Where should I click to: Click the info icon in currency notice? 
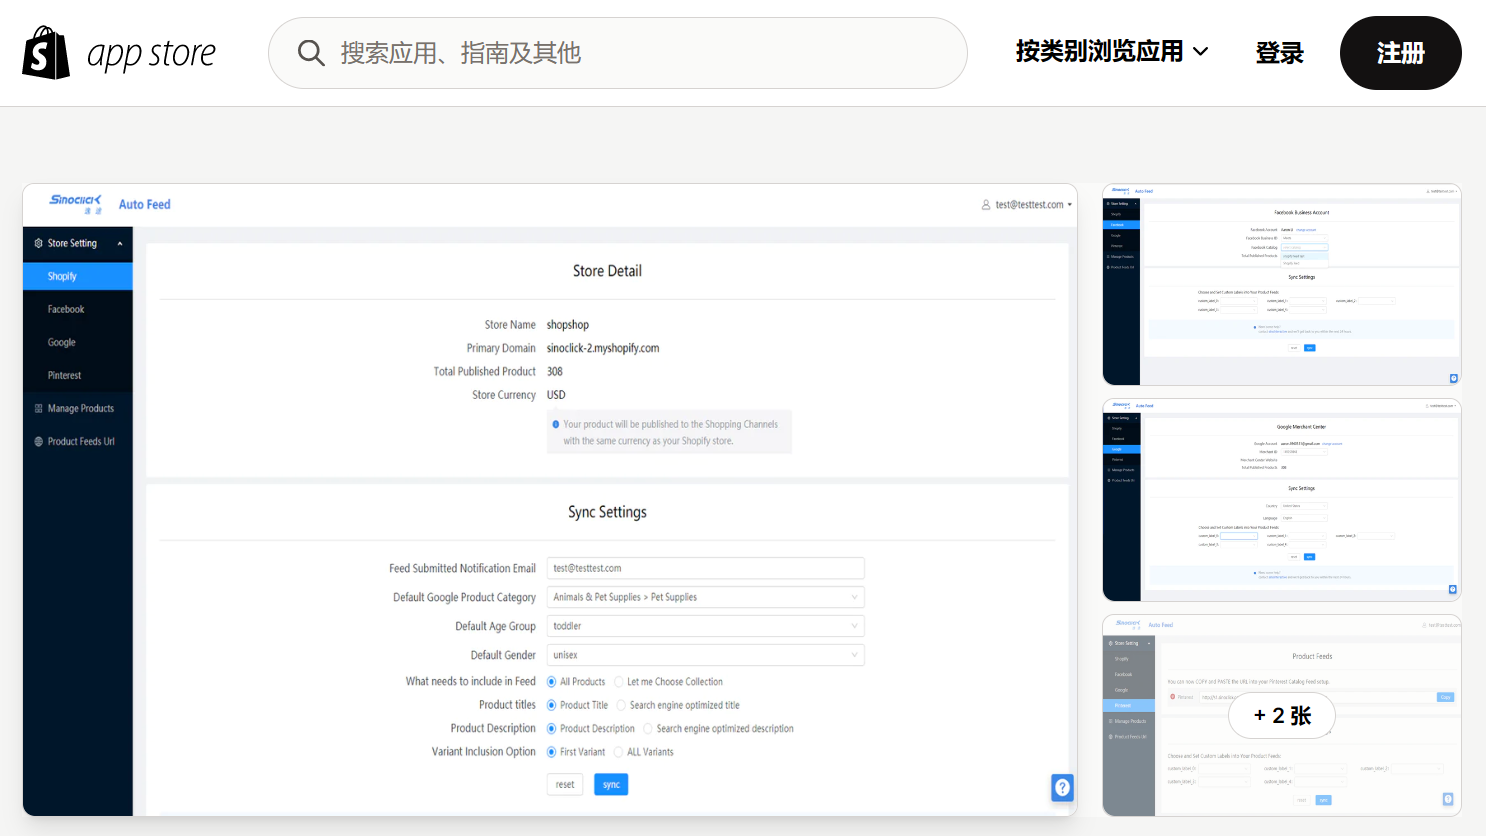pos(556,424)
